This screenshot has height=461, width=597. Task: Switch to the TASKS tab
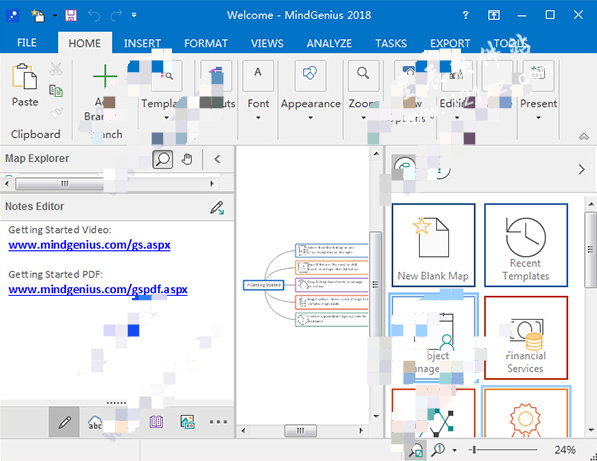[391, 43]
